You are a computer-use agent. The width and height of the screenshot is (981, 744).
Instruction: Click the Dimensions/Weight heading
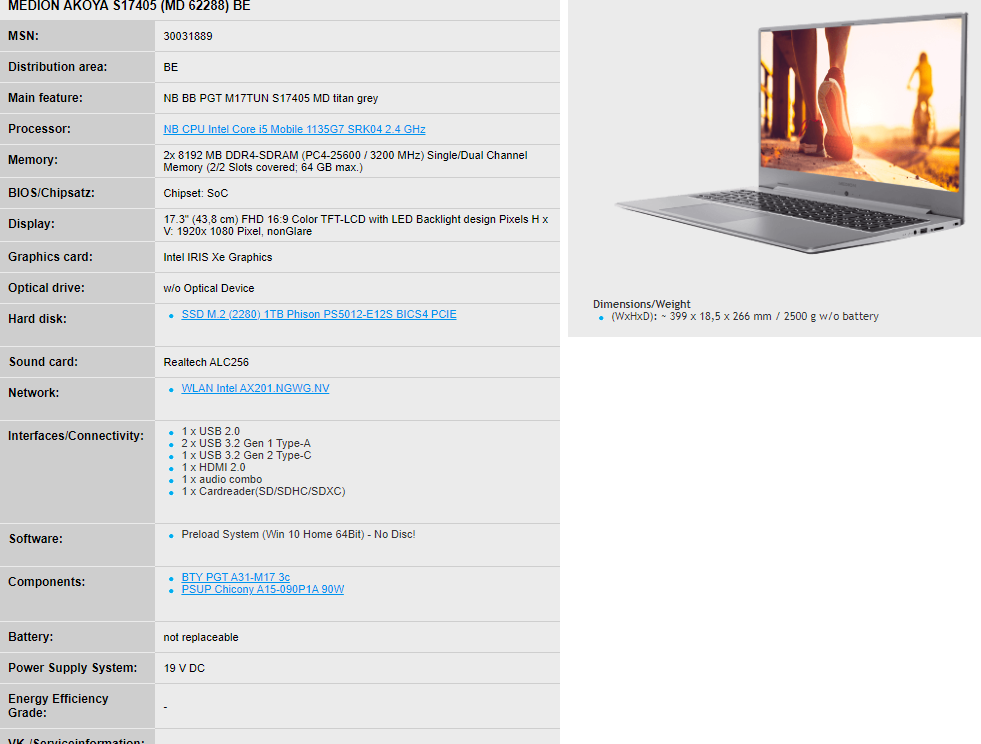pyautogui.click(x=641, y=304)
